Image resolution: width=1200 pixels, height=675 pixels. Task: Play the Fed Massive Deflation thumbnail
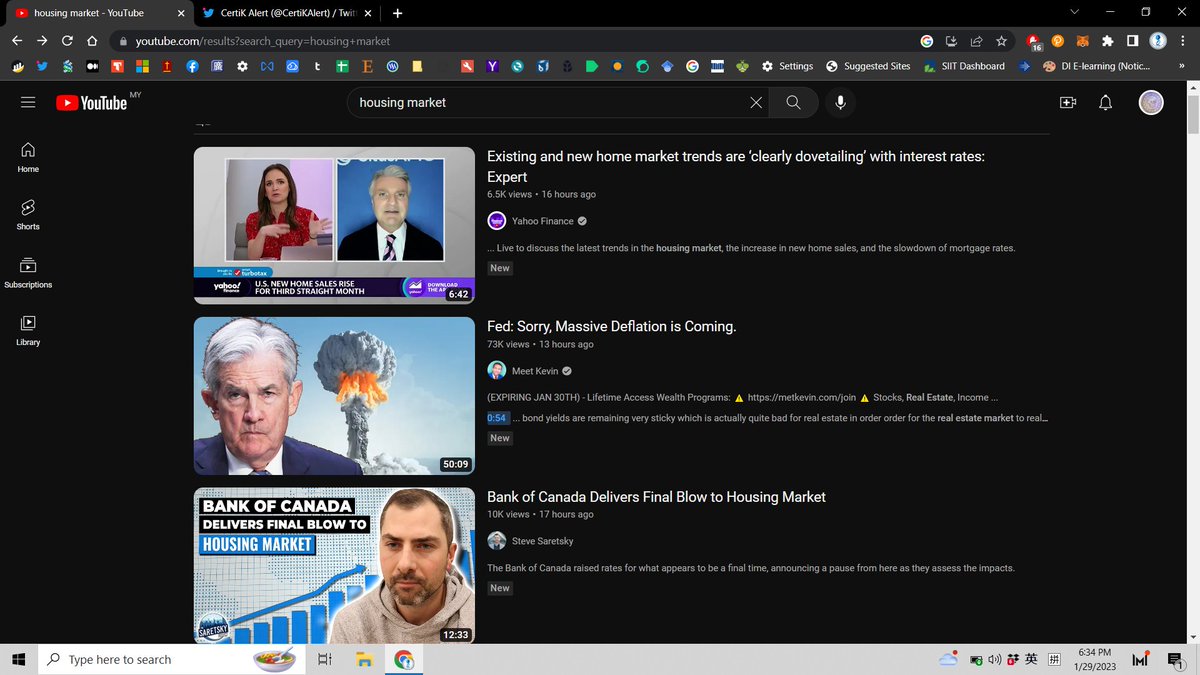[x=334, y=395]
